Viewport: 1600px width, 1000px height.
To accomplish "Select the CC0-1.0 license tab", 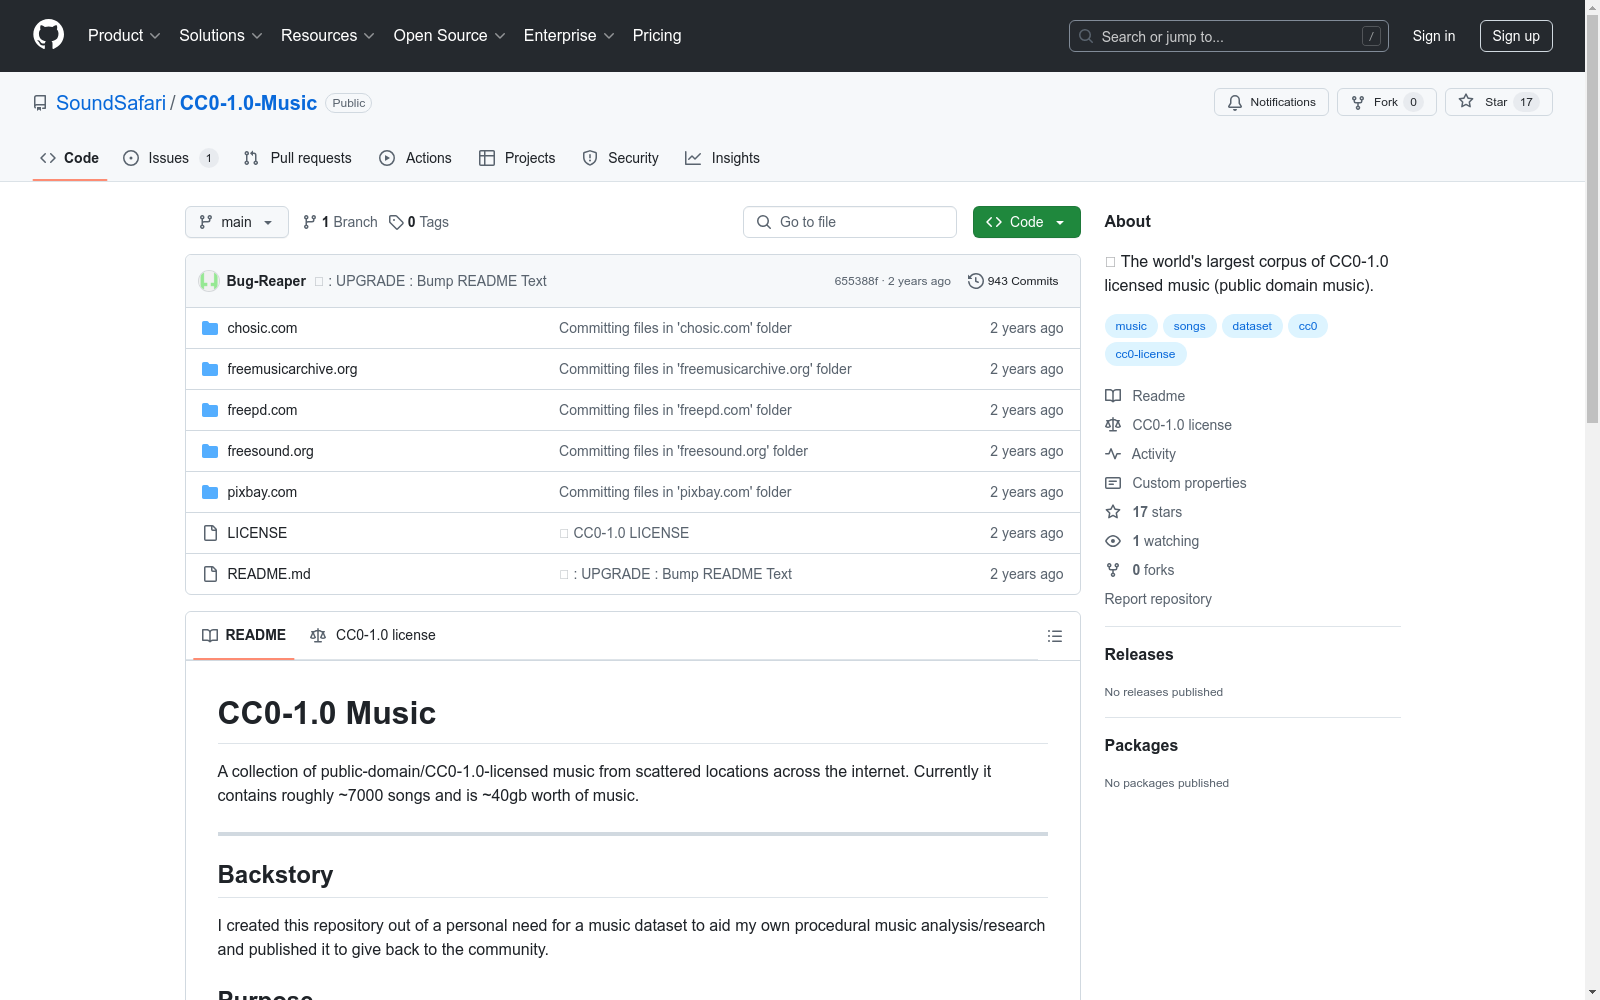I will pyautogui.click(x=373, y=635).
